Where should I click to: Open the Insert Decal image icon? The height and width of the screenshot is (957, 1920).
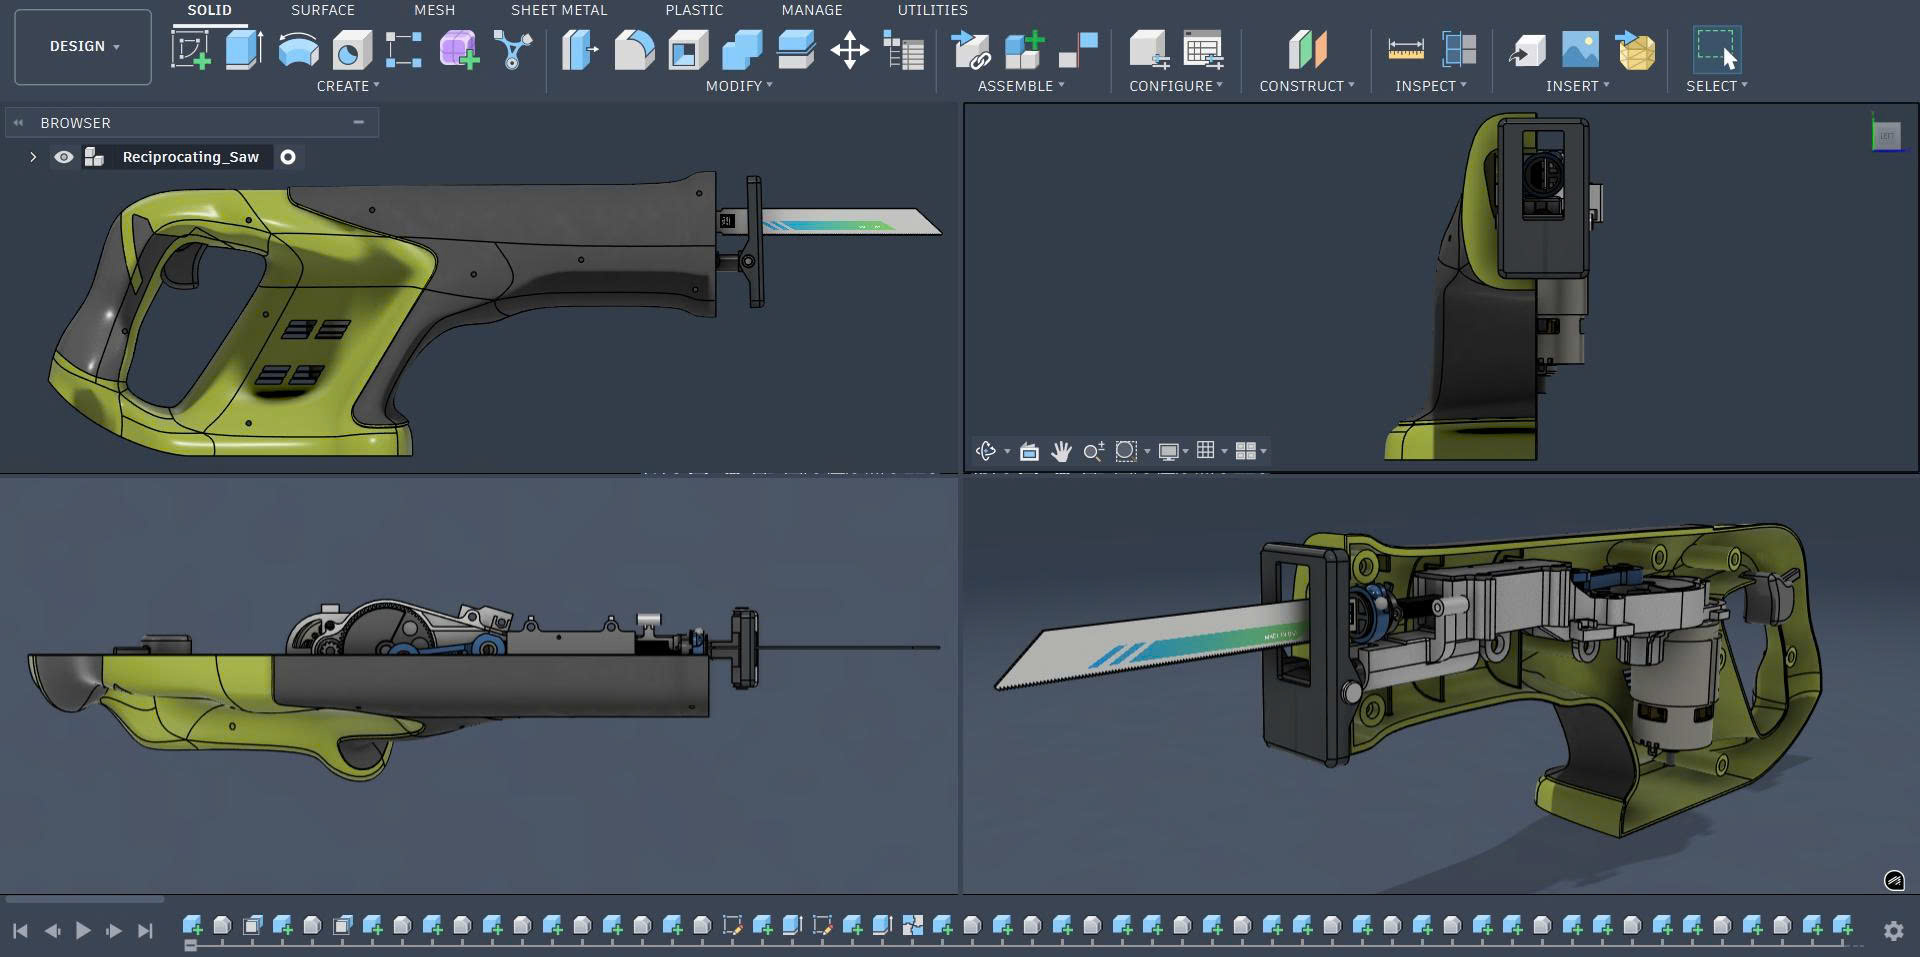point(1580,49)
